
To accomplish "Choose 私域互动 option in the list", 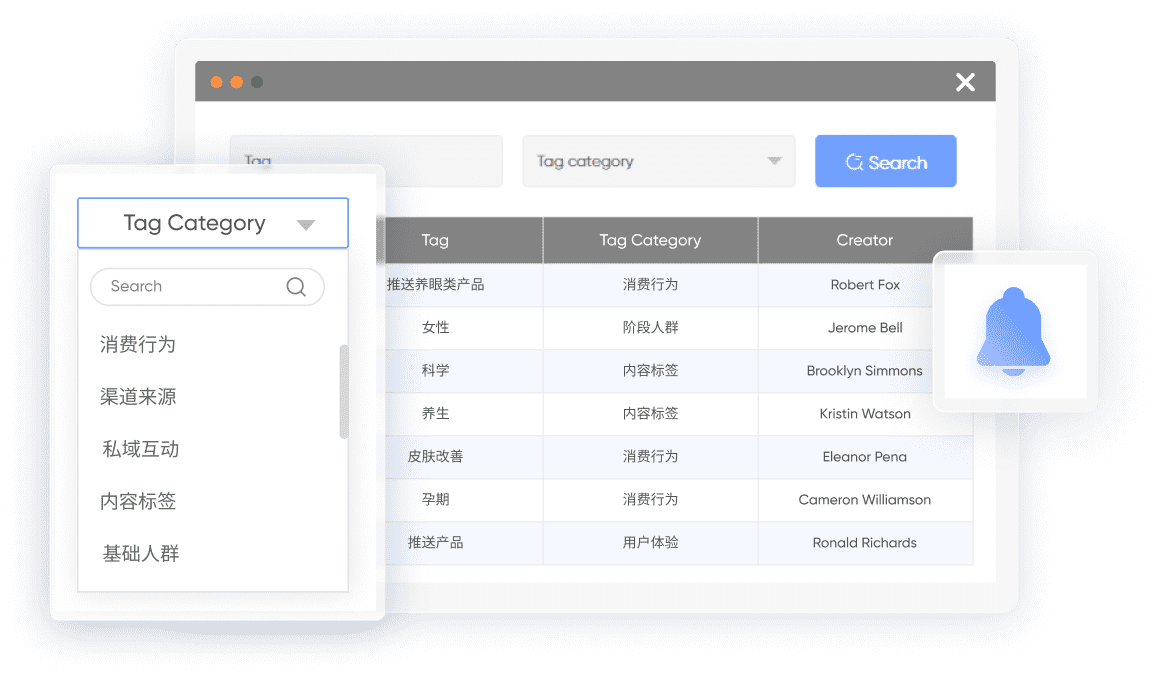I will pyautogui.click(x=140, y=449).
